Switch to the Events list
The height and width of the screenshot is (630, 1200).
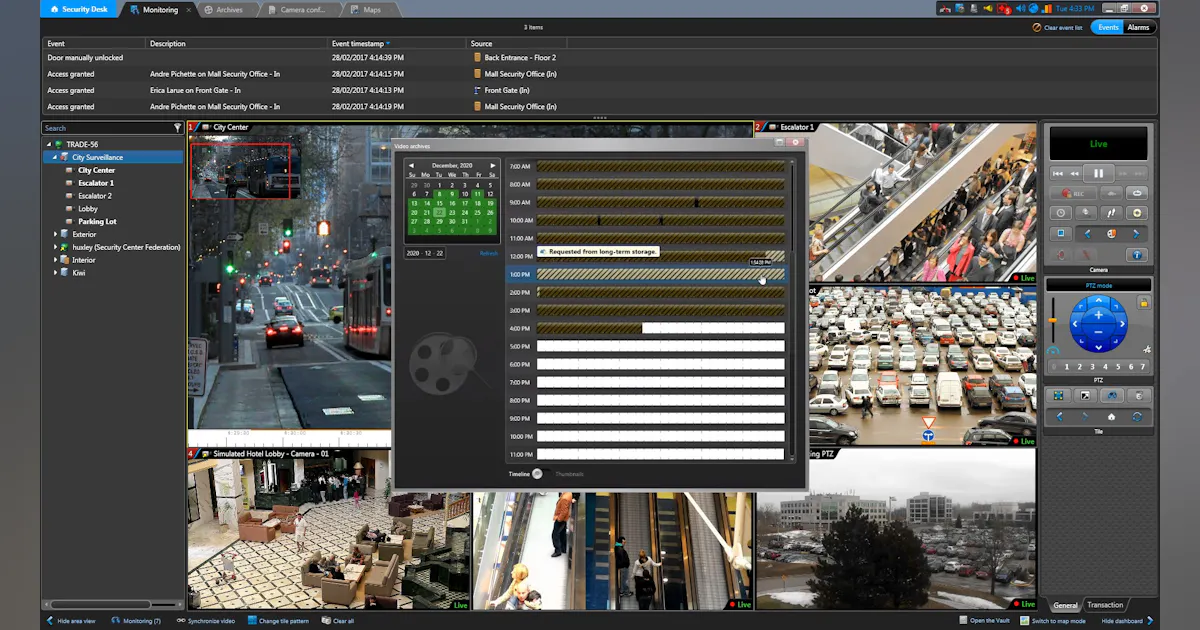point(1108,28)
